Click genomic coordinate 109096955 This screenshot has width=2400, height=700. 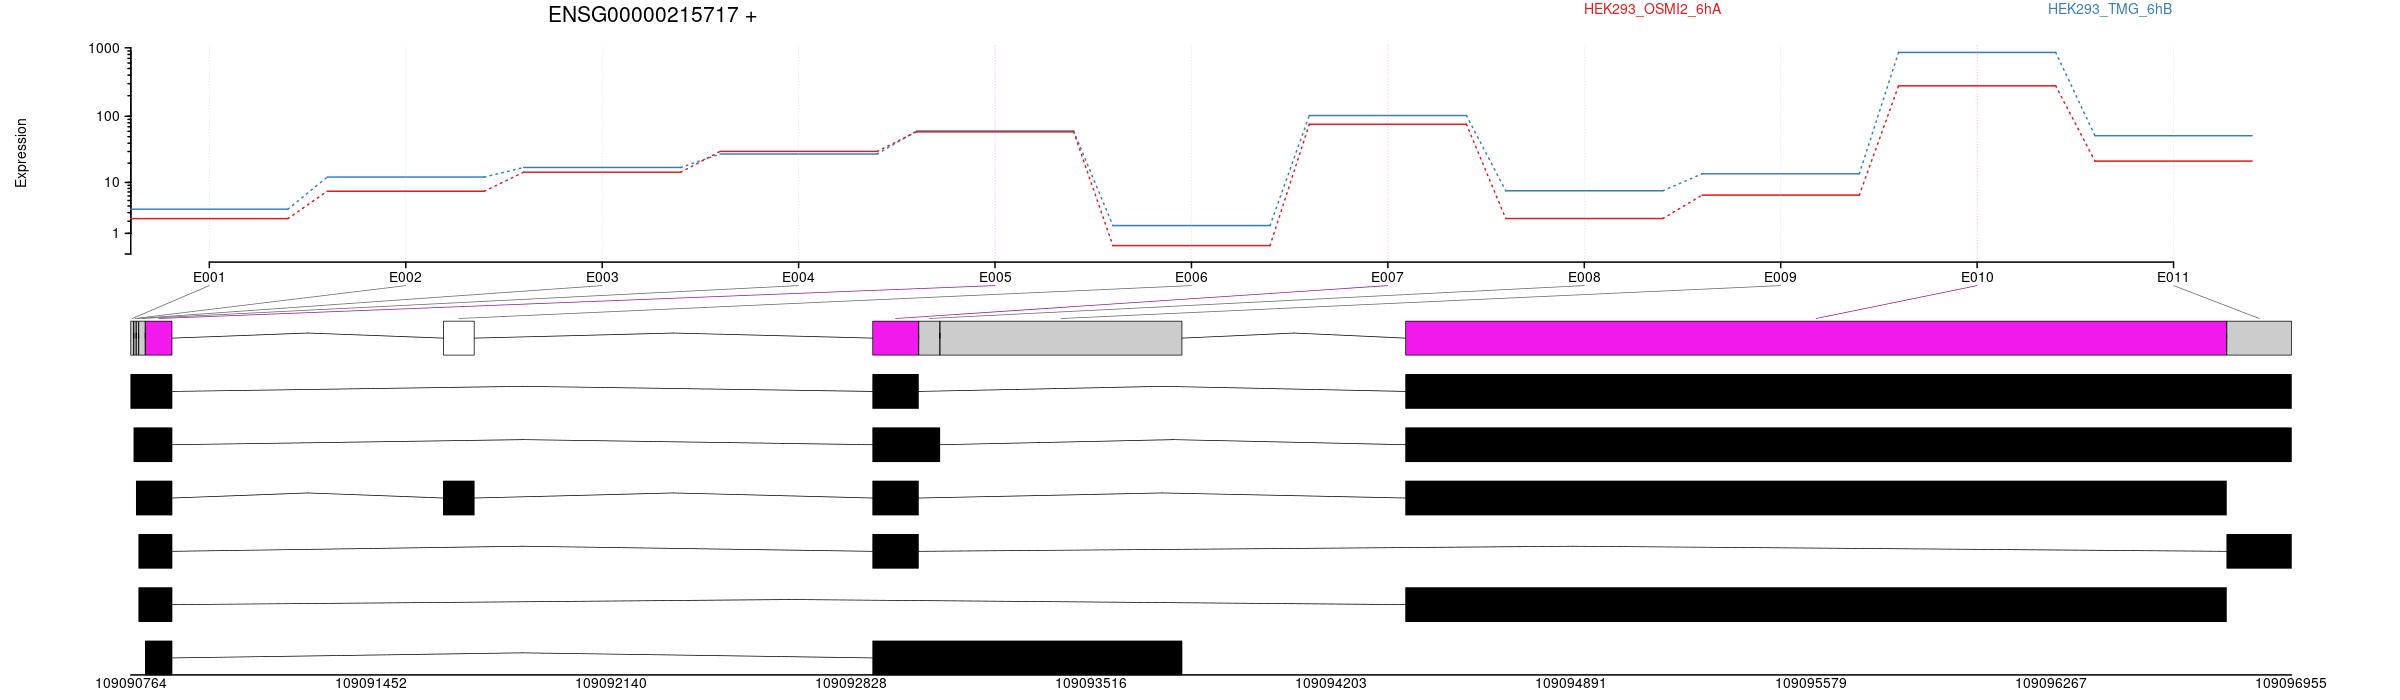coord(2291,684)
